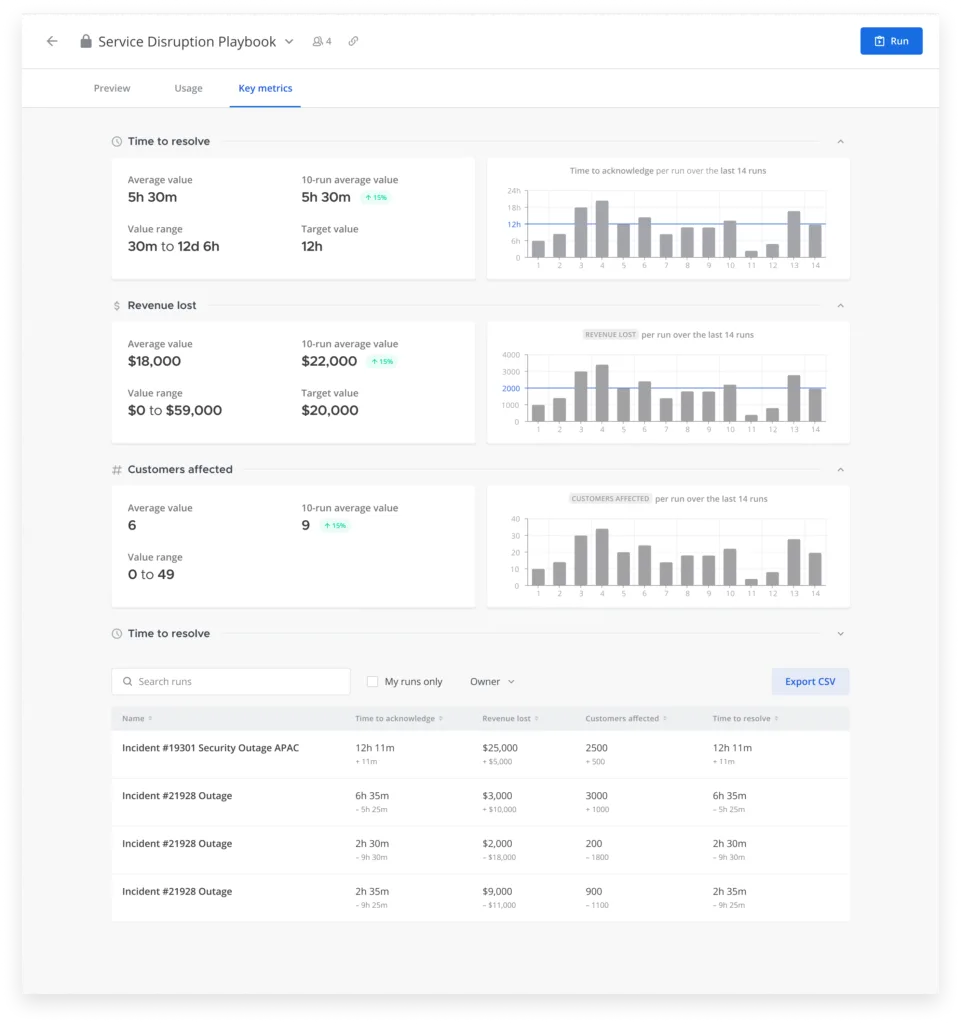Image resolution: width=961 pixels, height=1024 pixels.
Task: Open the members icon showing 4
Action: pyautogui.click(x=322, y=41)
